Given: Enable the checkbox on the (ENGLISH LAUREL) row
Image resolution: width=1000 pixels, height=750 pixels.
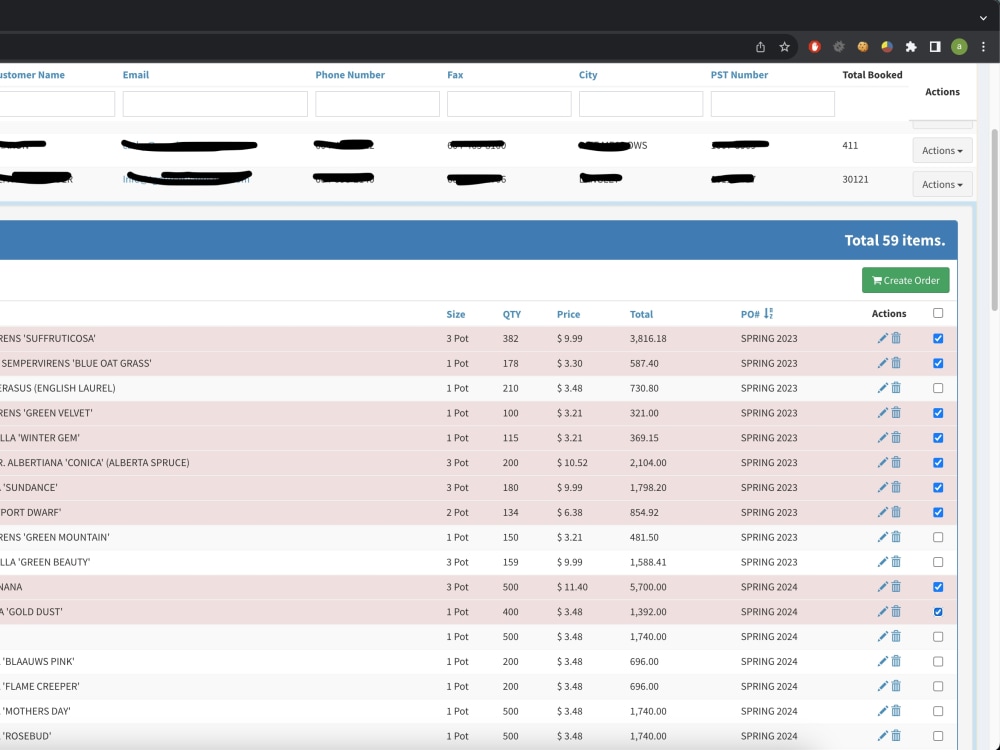Looking at the screenshot, I should [x=937, y=388].
